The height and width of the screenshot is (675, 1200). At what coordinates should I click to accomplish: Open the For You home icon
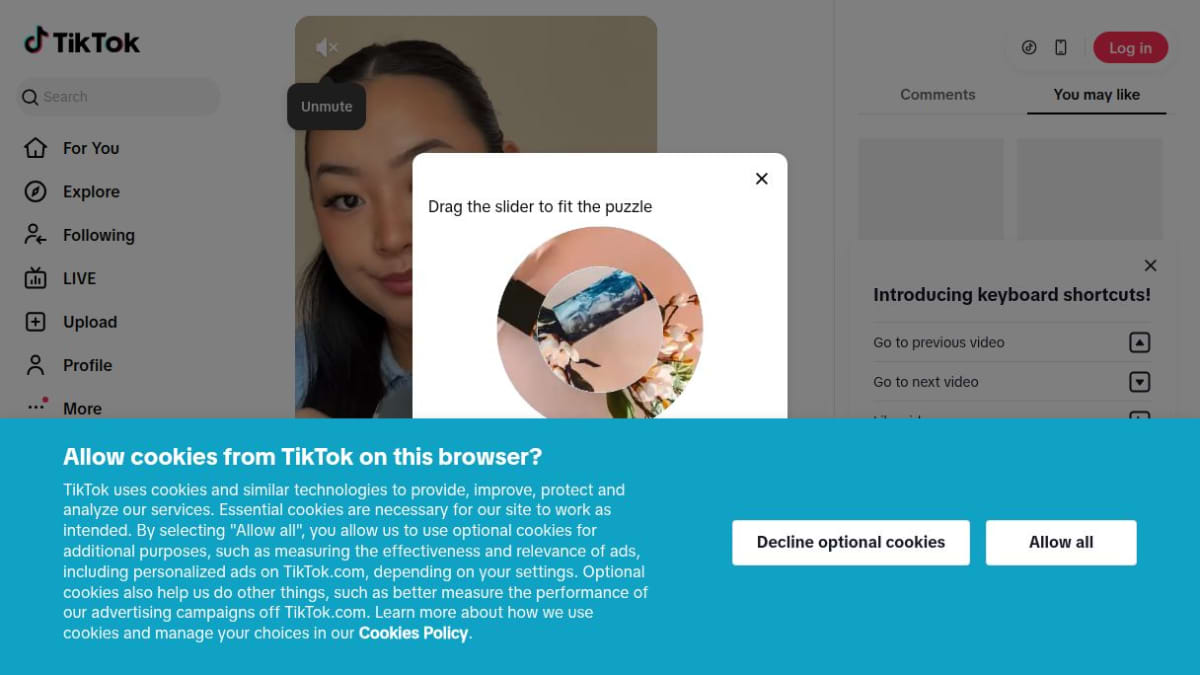36,148
